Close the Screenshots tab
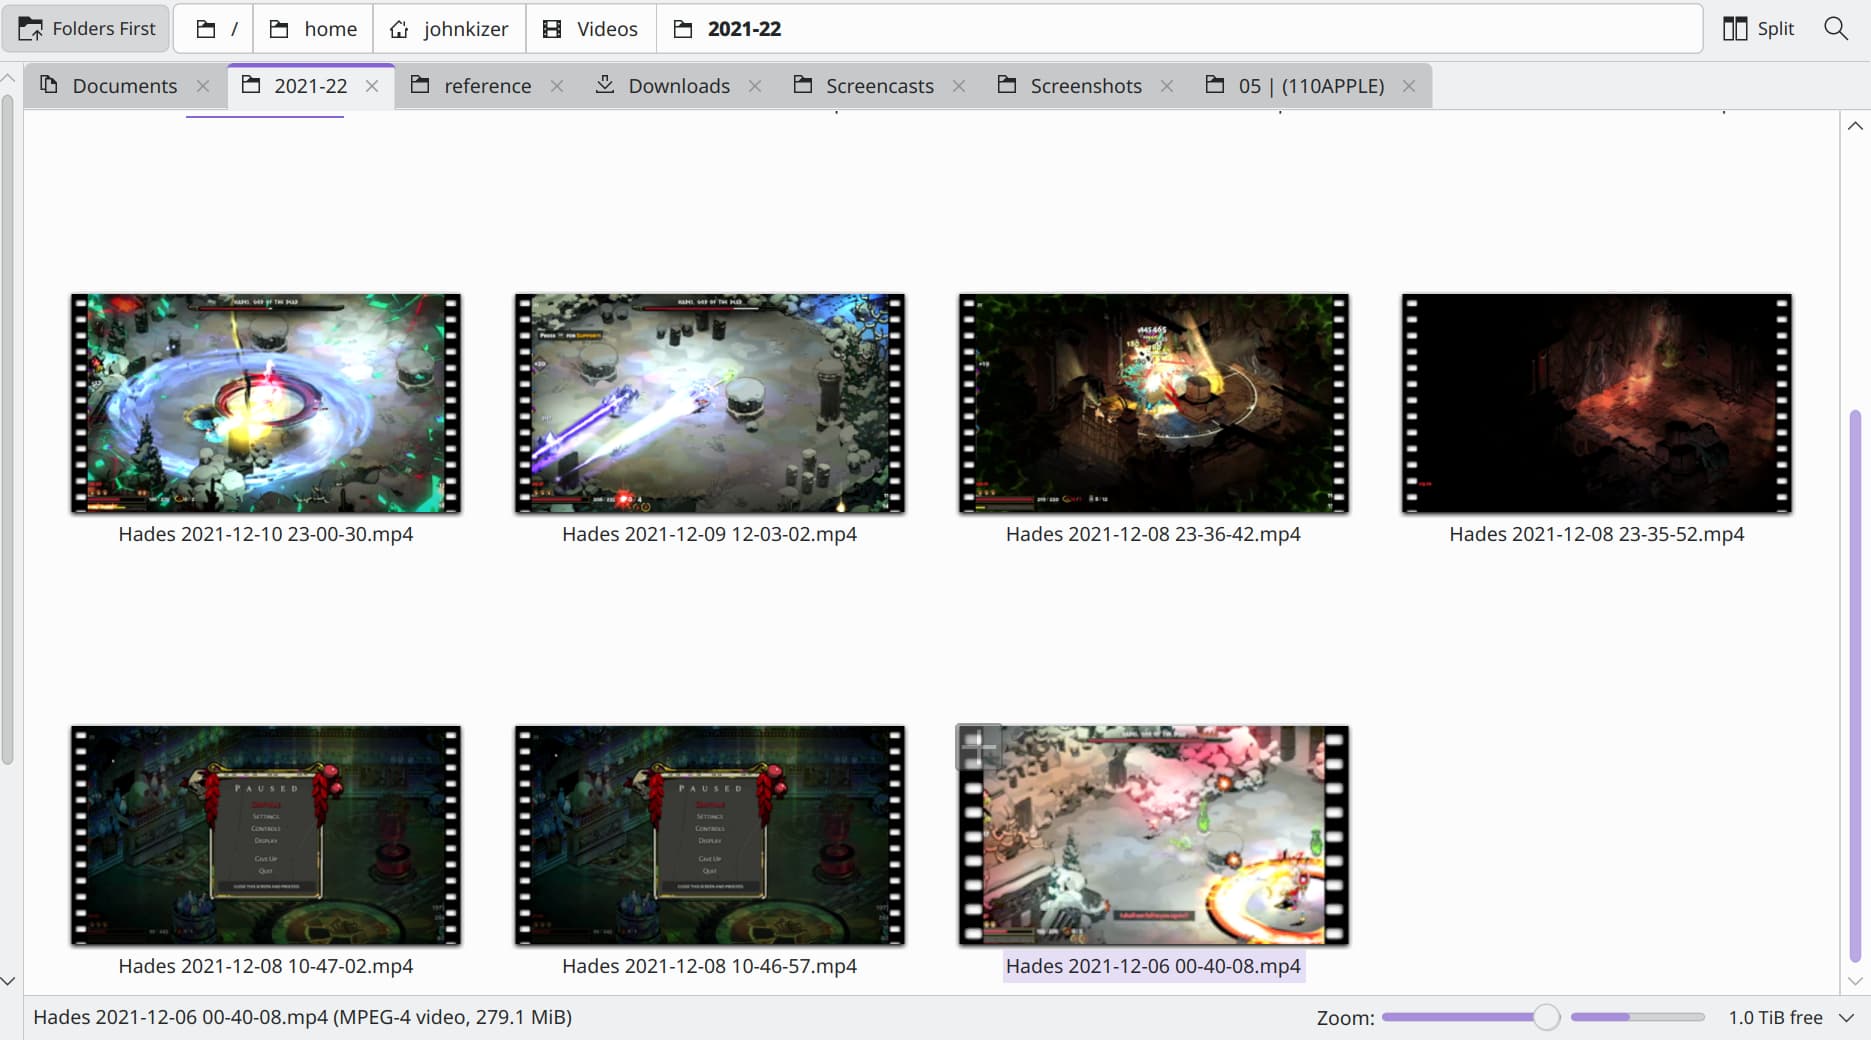 pos(1167,86)
